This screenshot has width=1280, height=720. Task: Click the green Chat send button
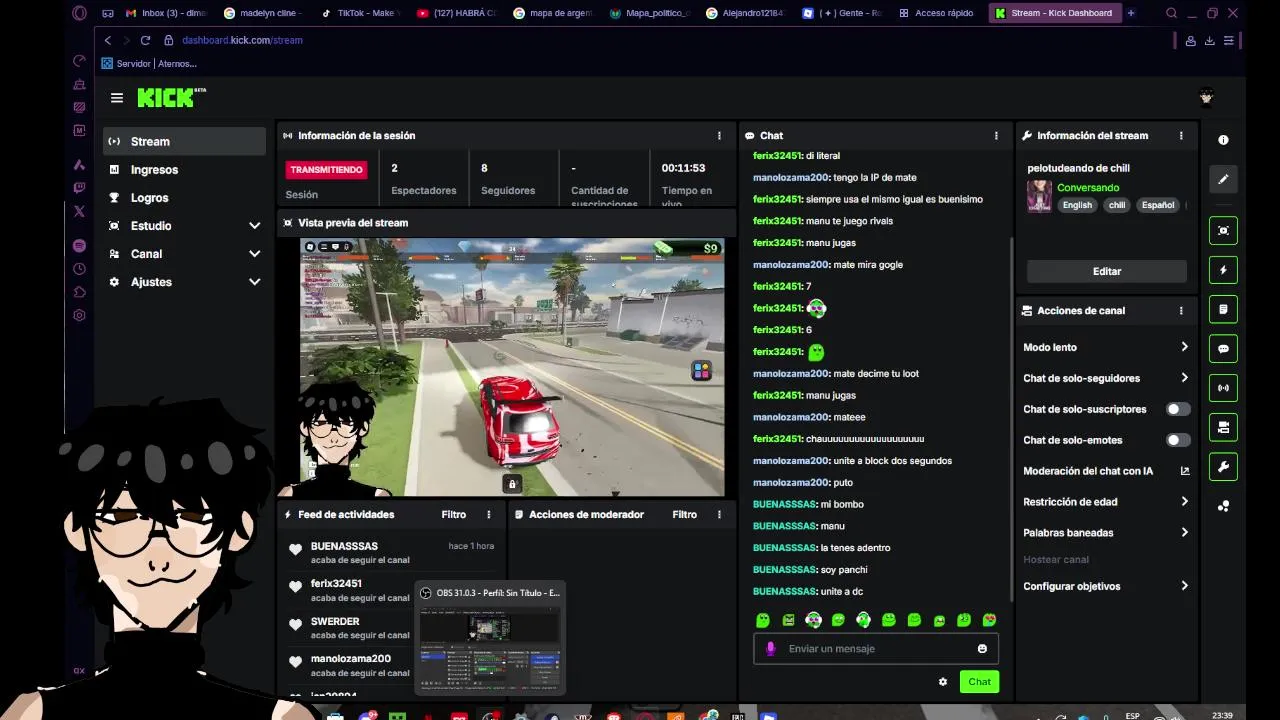(x=979, y=682)
